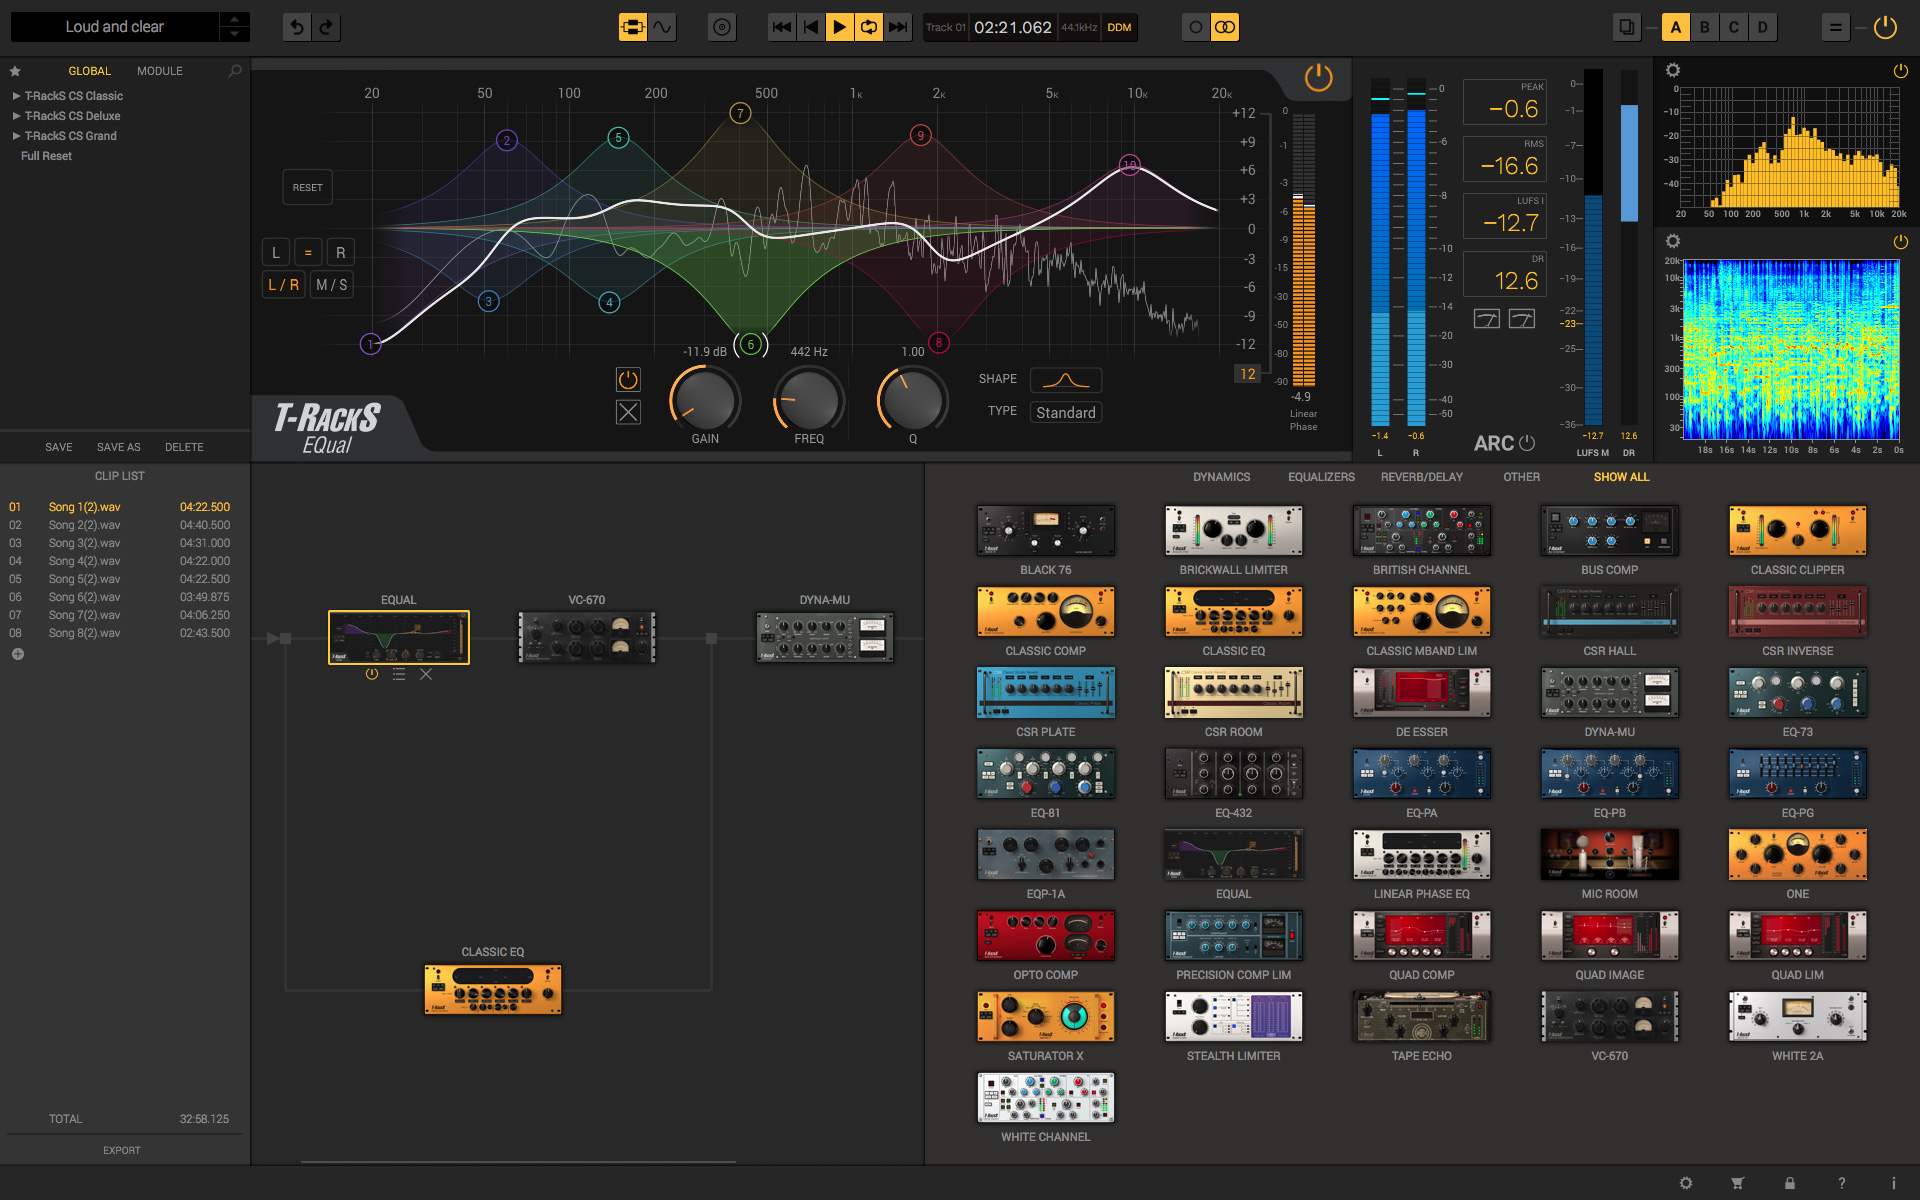Select the R channel button
Viewport: 1920px width, 1200px height.
[340, 253]
